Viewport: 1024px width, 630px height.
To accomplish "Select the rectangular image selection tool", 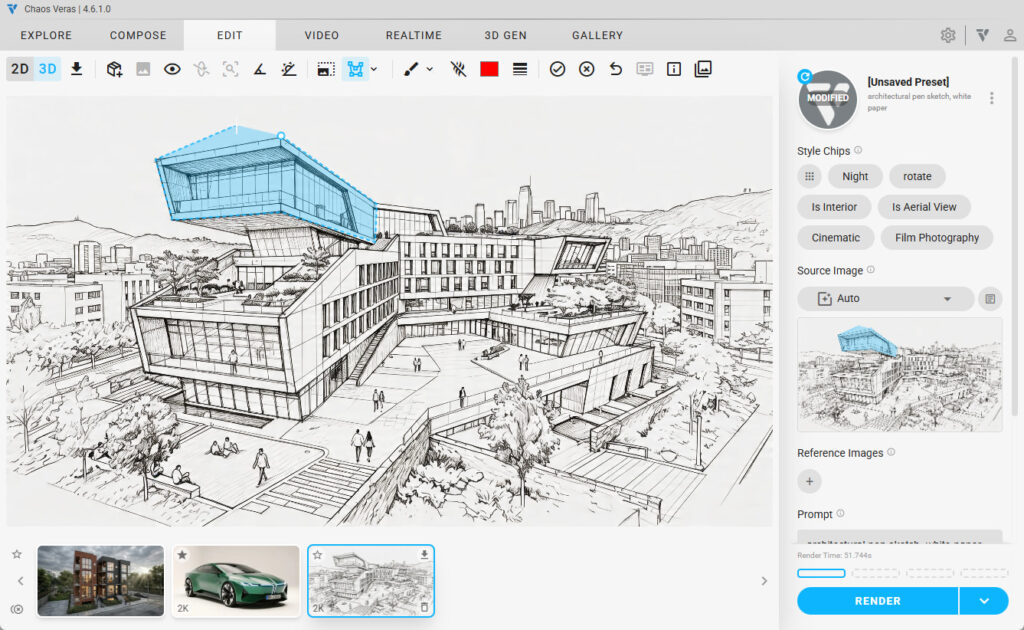I will coord(326,69).
